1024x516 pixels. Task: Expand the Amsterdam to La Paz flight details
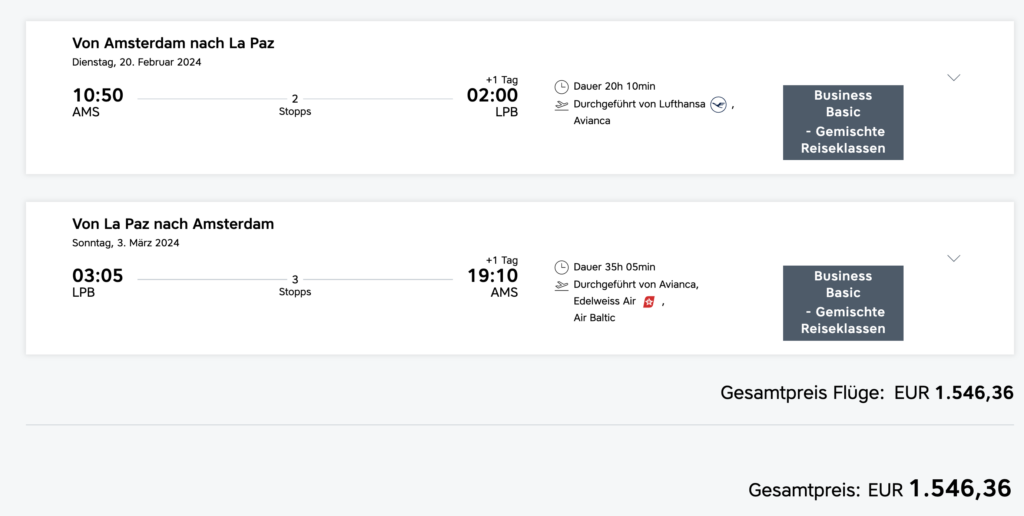coord(953,78)
